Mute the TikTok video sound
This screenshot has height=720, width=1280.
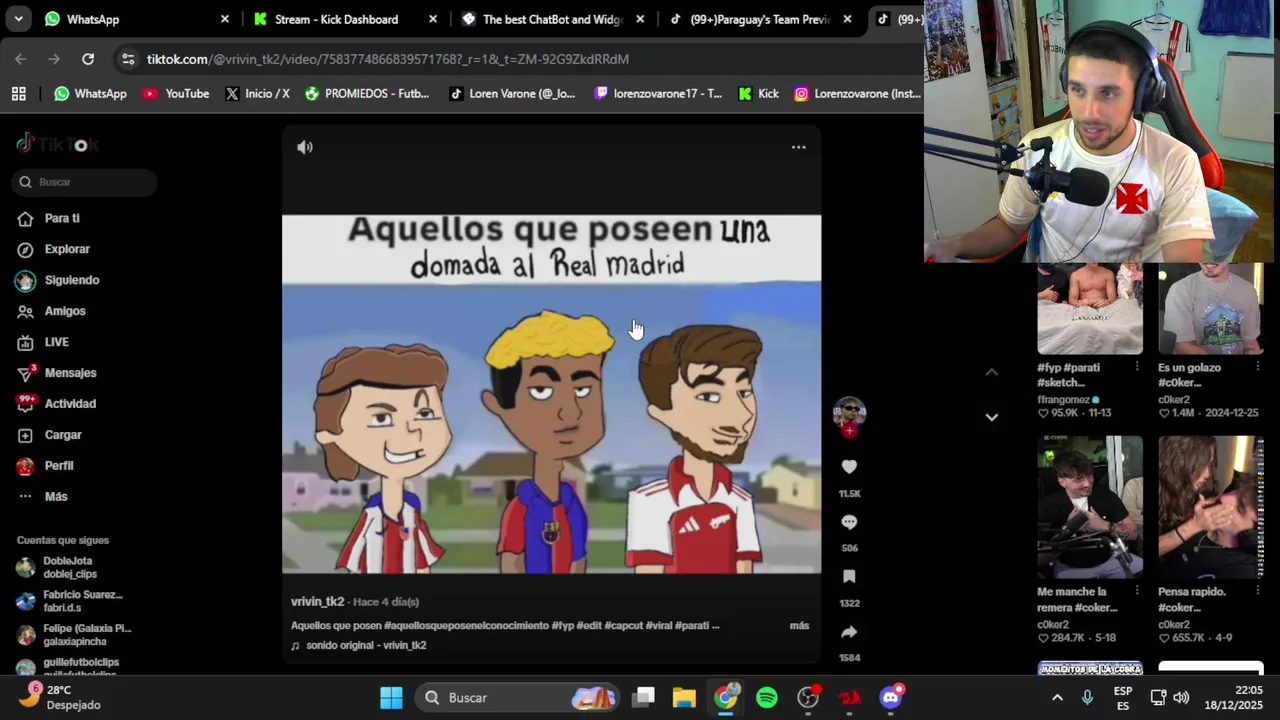tap(305, 147)
